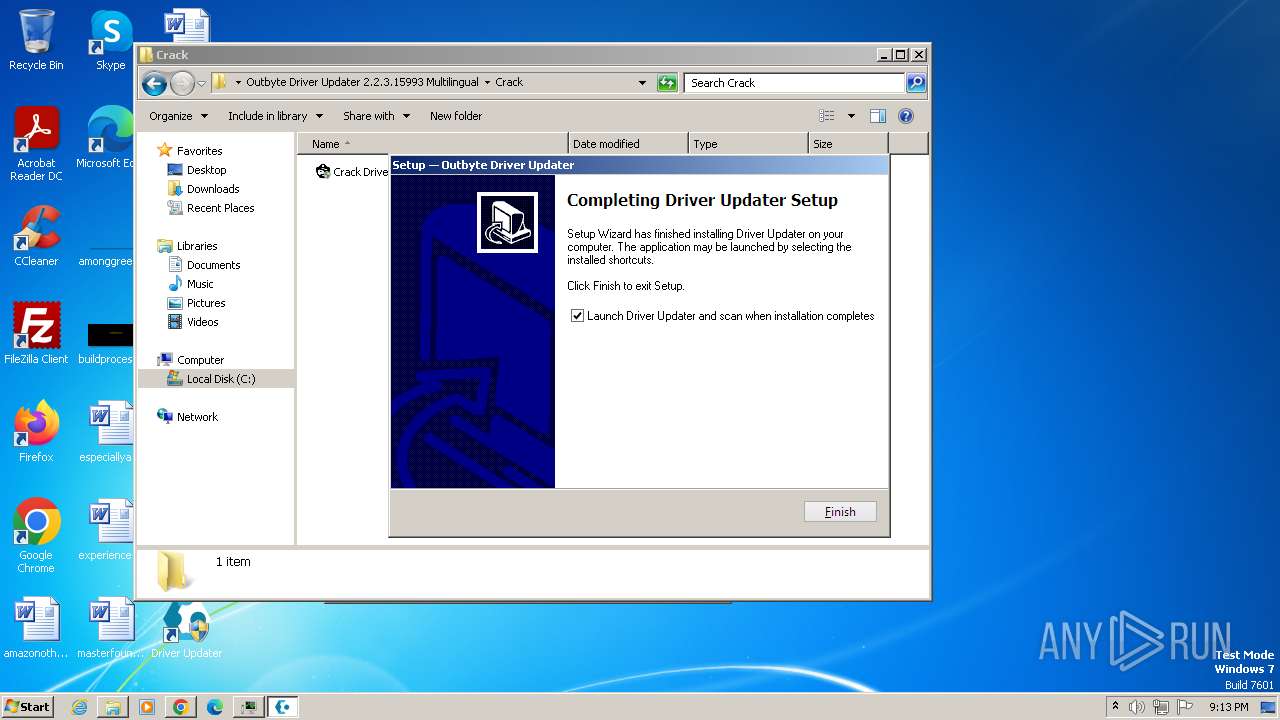Select the Crack Driver file in list
This screenshot has width=1280, height=720.
(352, 172)
